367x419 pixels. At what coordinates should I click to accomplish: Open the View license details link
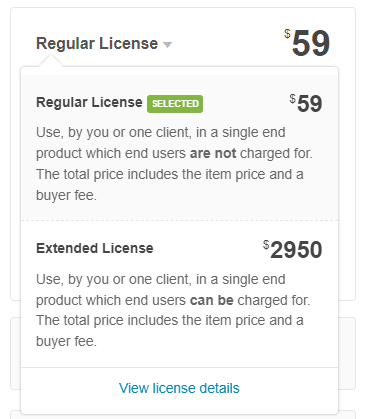tap(179, 388)
